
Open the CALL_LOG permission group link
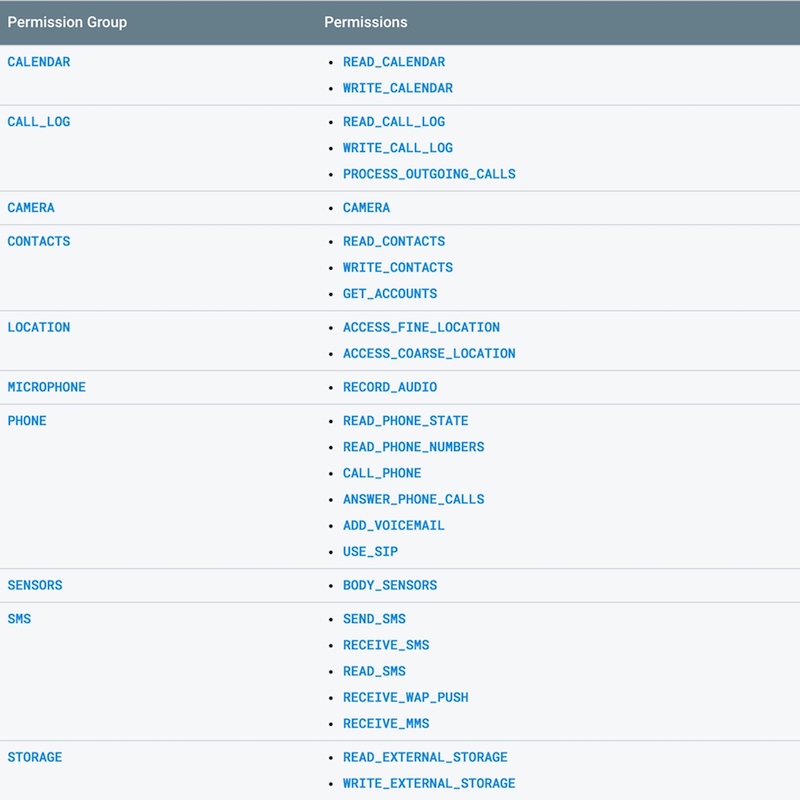(x=39, y=121)
